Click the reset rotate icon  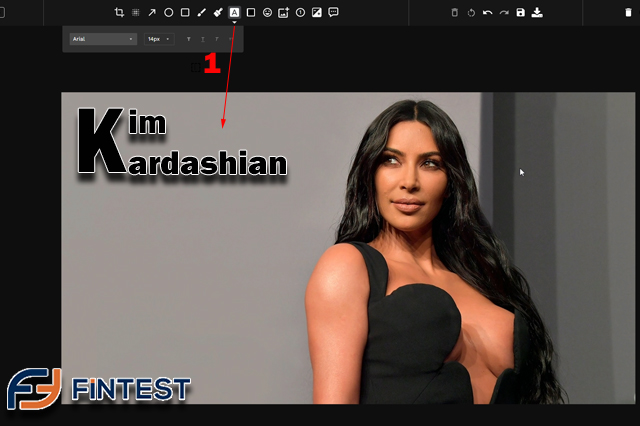point(471,13)
